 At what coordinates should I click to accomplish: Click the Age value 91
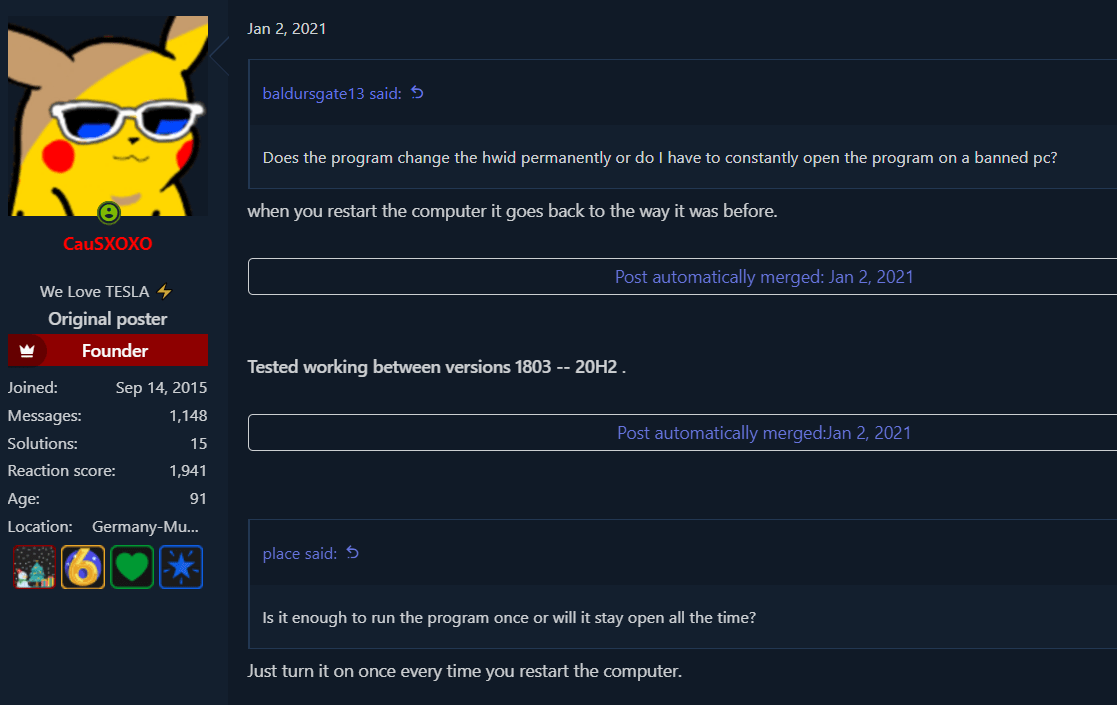[198, 498]
